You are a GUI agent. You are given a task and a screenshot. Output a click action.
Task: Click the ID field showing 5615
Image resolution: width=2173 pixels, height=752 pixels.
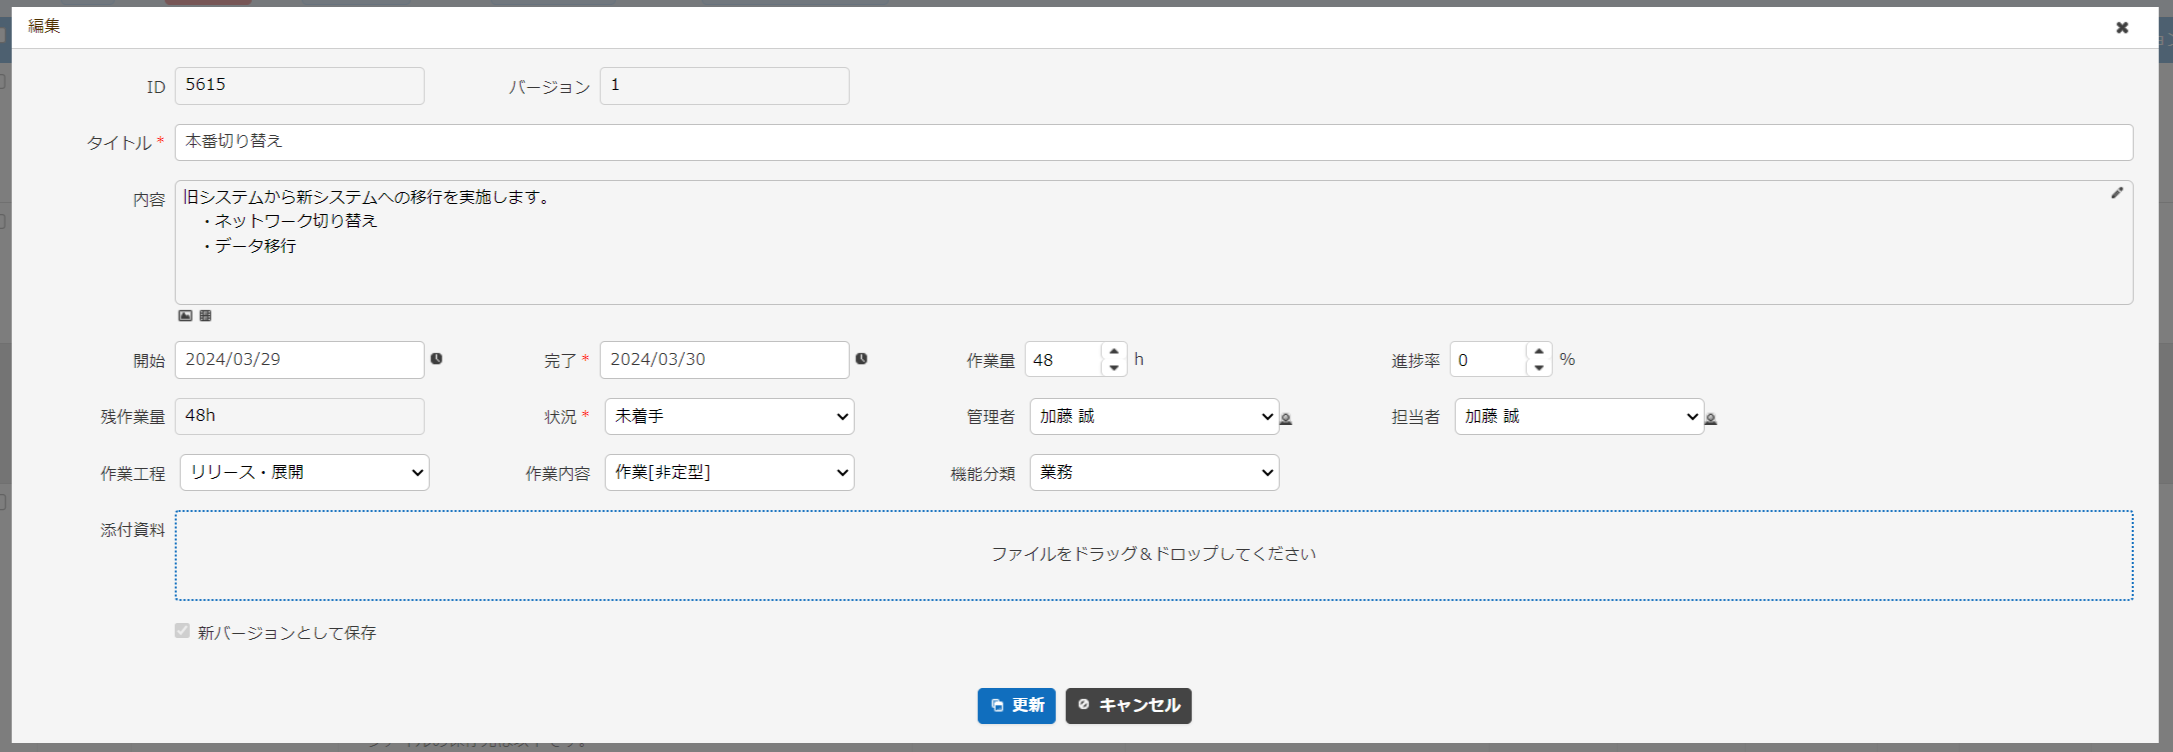pyautogui.click(x=299, y=86)
